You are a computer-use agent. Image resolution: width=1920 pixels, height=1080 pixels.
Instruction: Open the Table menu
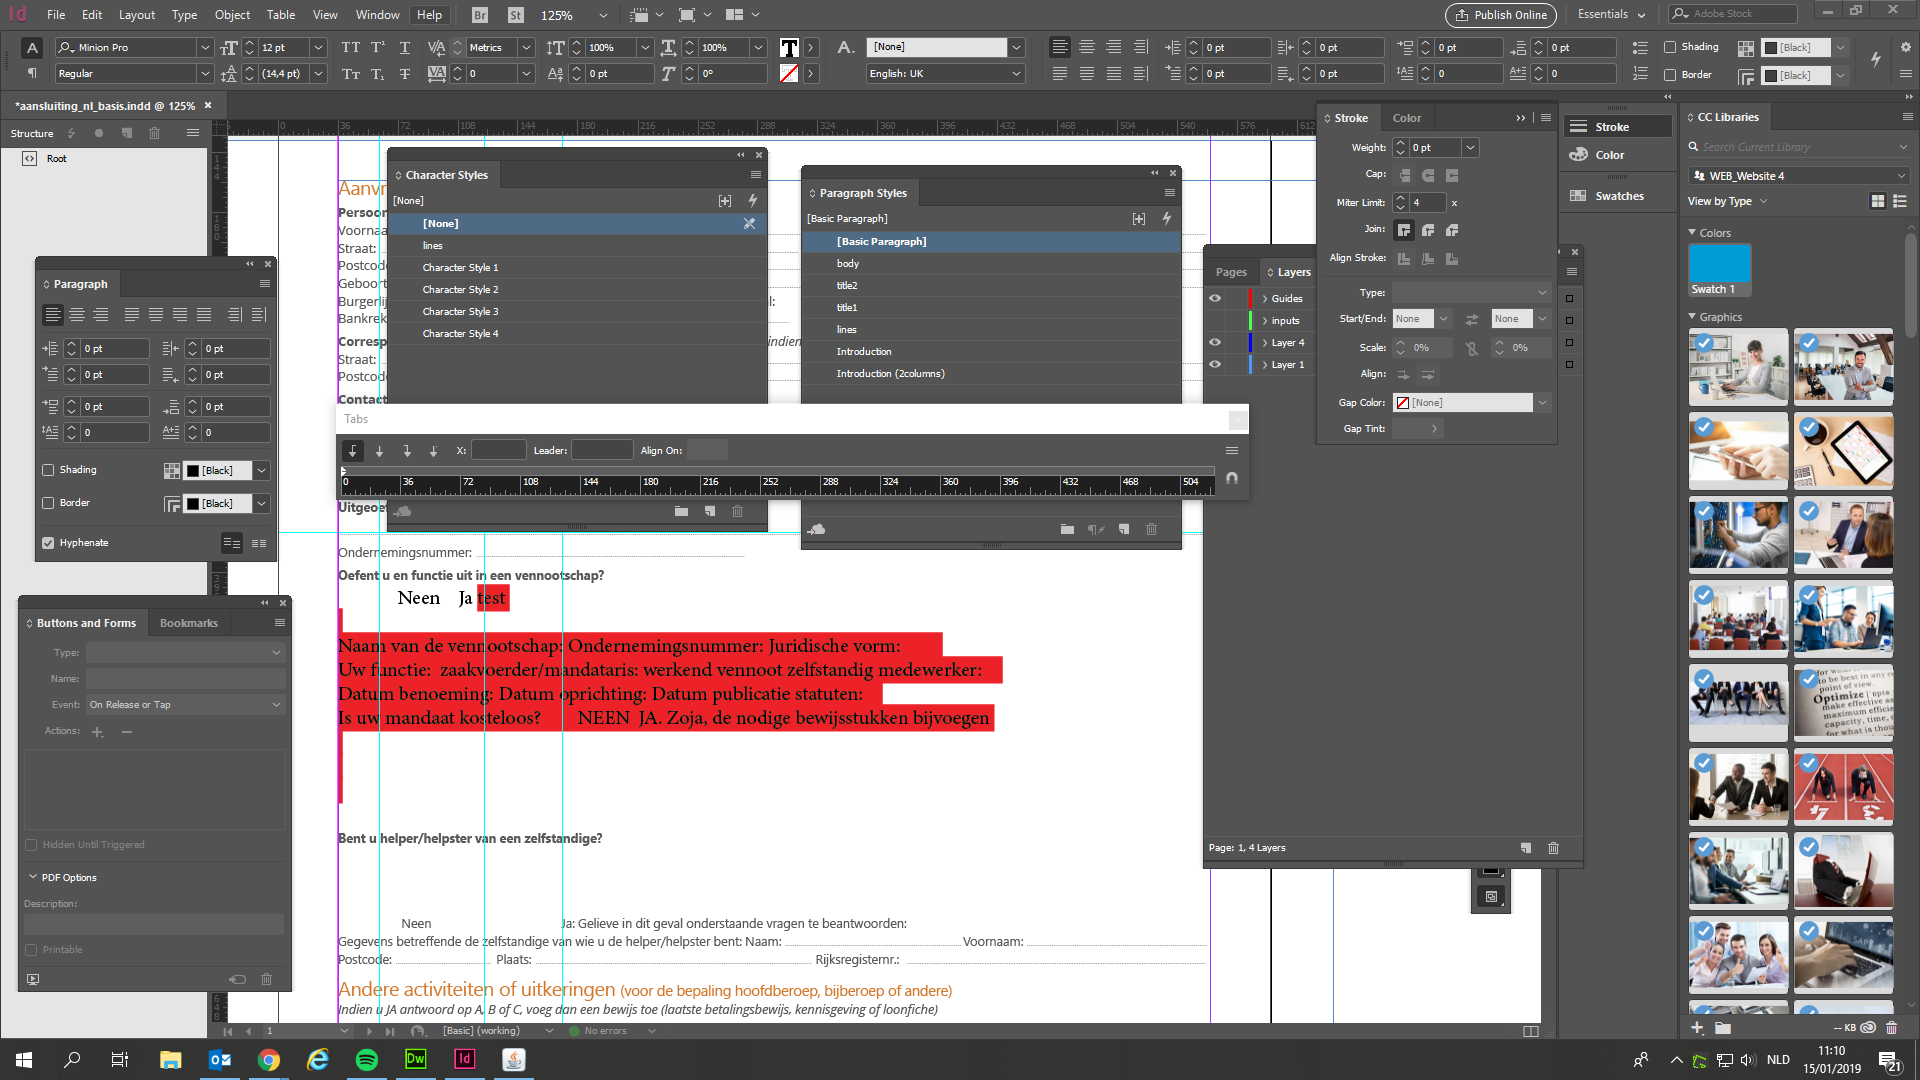tap(280, 15)
